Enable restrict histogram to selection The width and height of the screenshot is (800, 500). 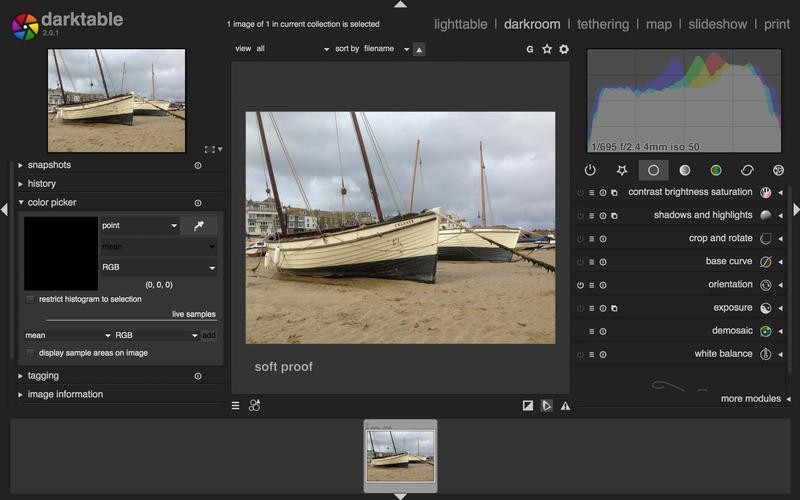[31, 299]
